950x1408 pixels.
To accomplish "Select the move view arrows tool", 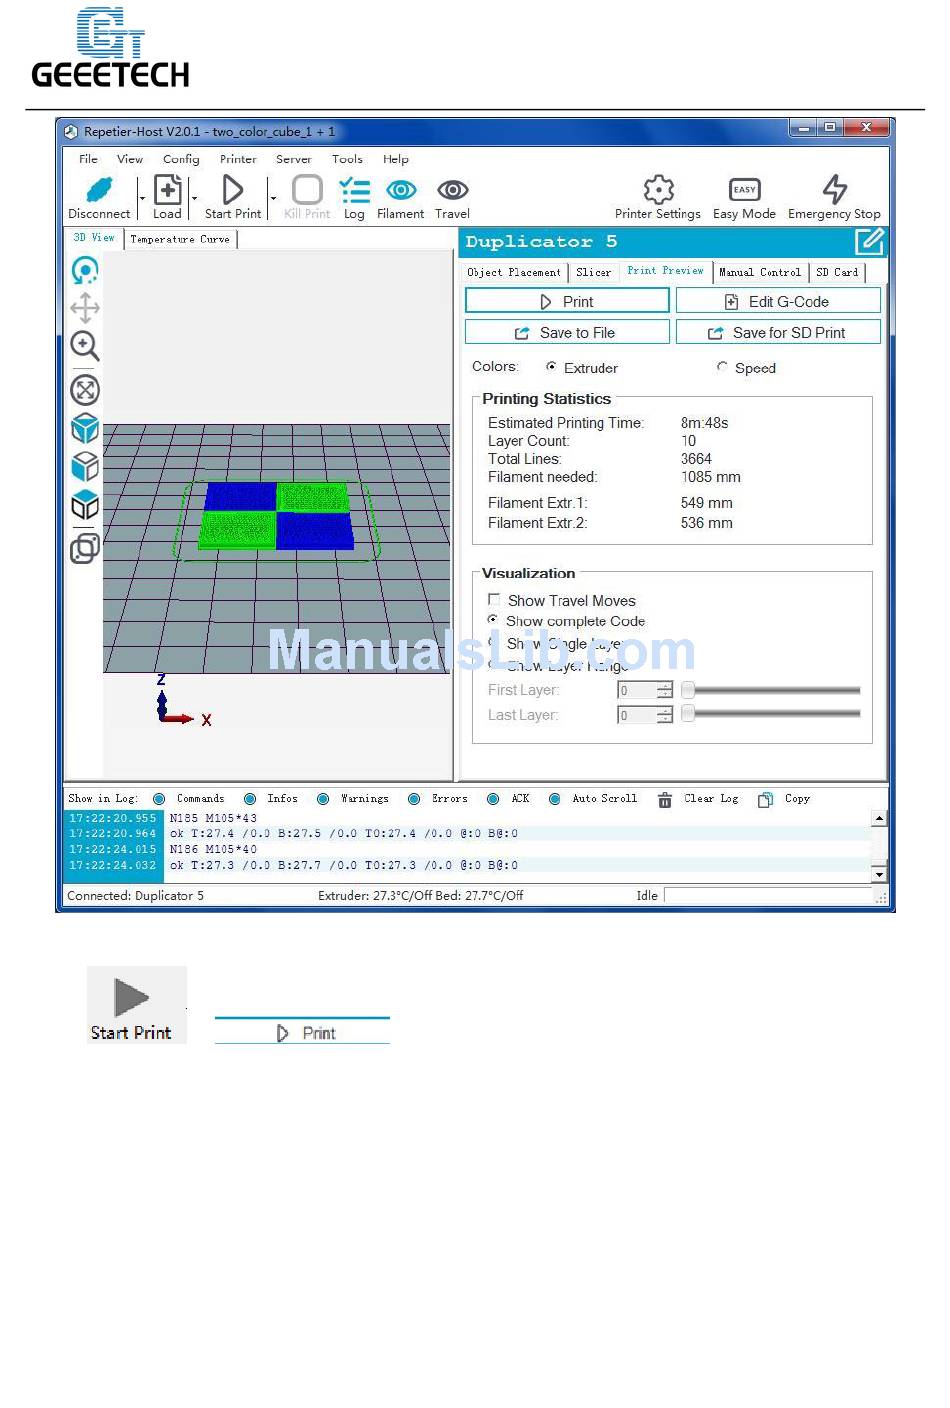I will click(85, 308).
